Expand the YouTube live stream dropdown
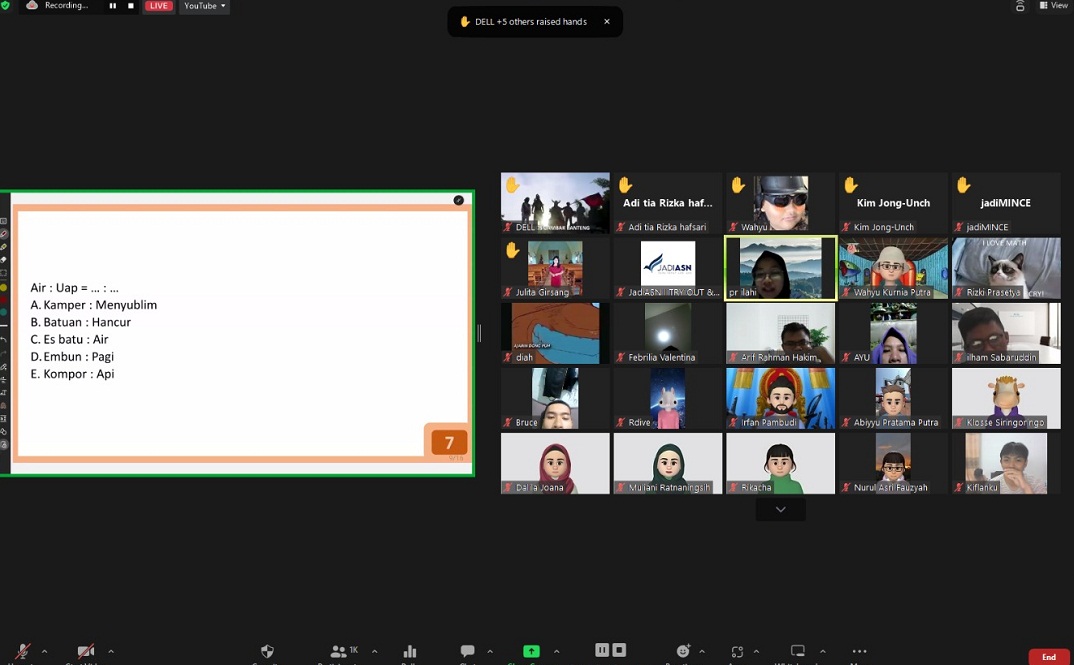This screenshot has width=1074, height=665. [204, 6]
